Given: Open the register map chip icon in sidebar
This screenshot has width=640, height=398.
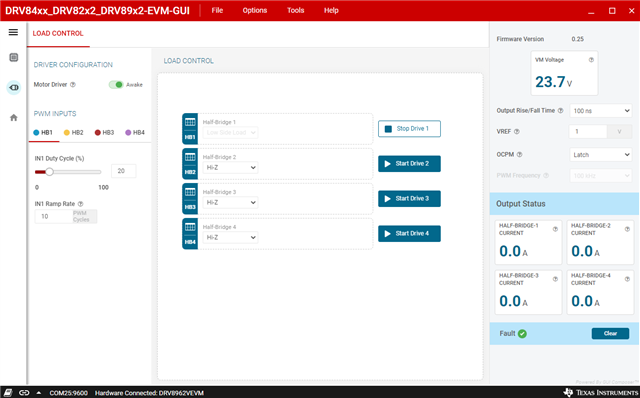Looking at the screenshot, I should coord(13,58).
